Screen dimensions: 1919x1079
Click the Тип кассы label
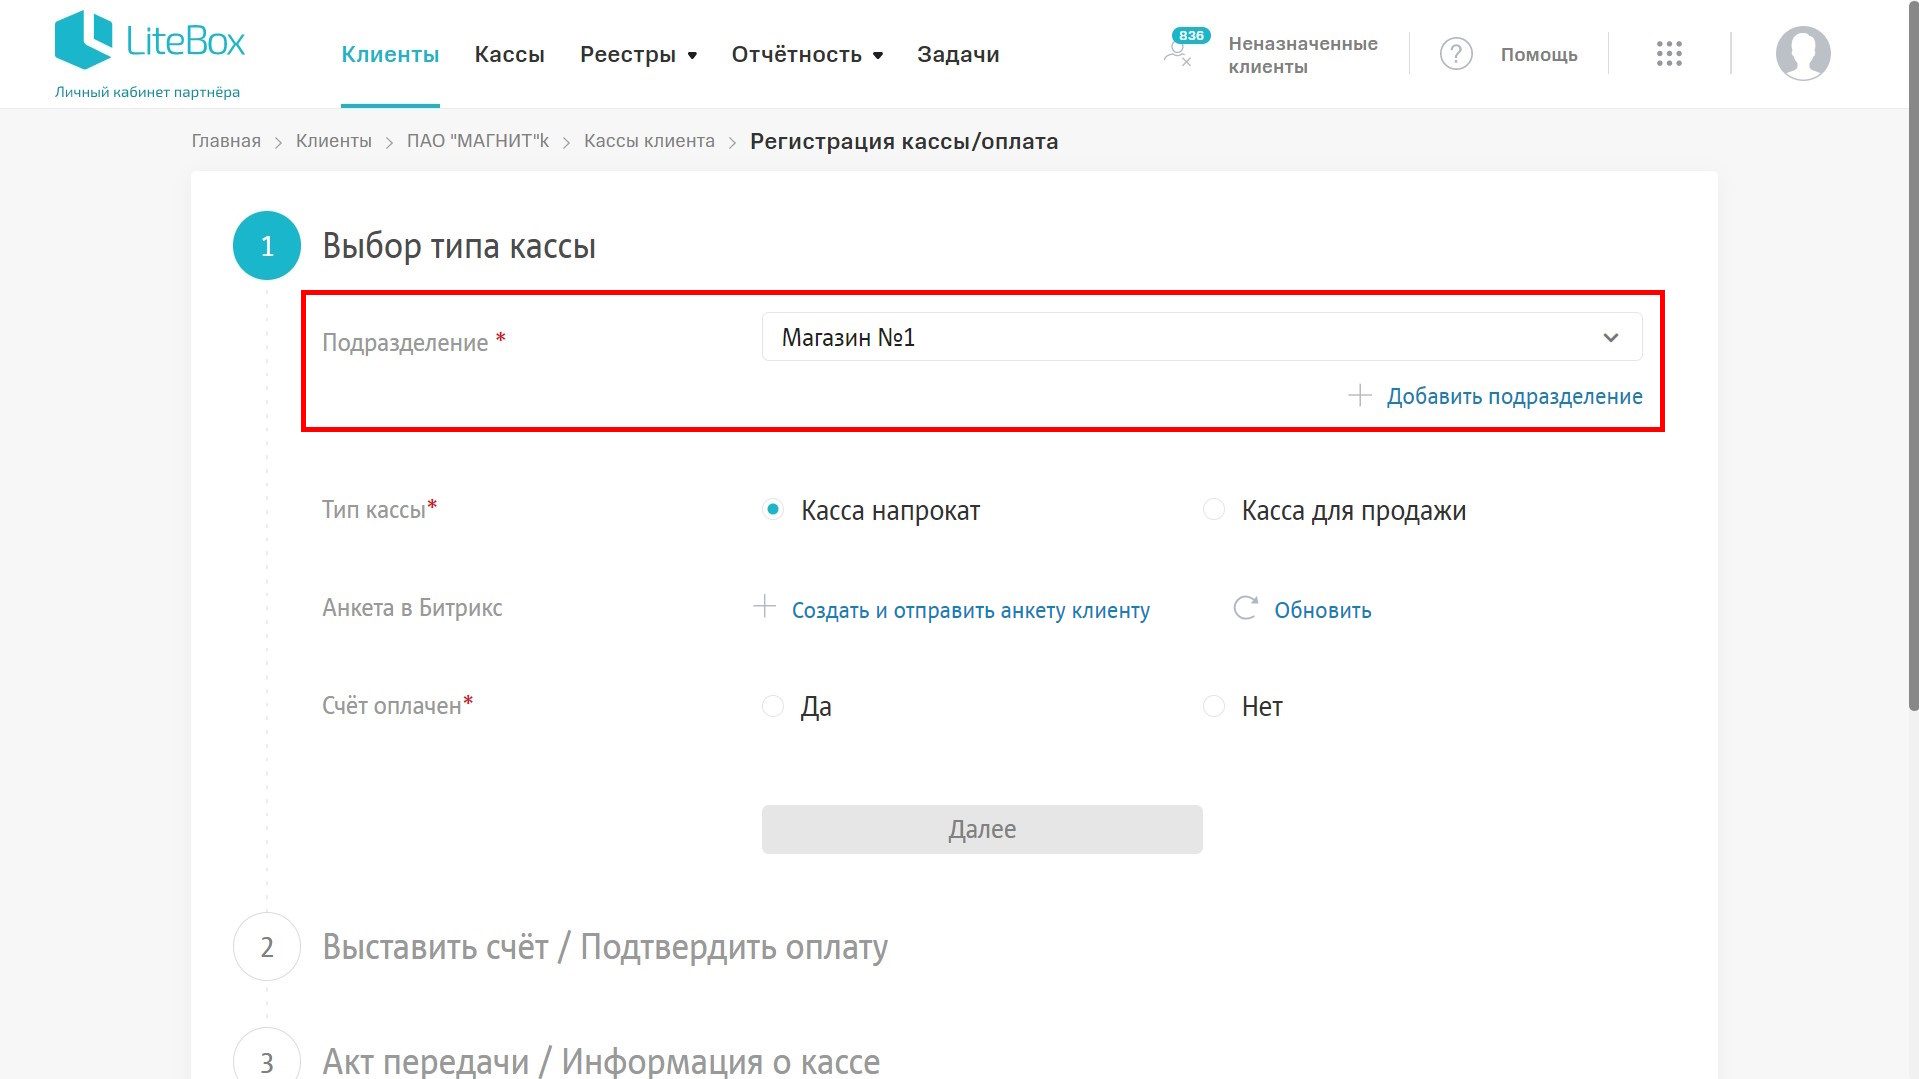(x=374, y=509)
